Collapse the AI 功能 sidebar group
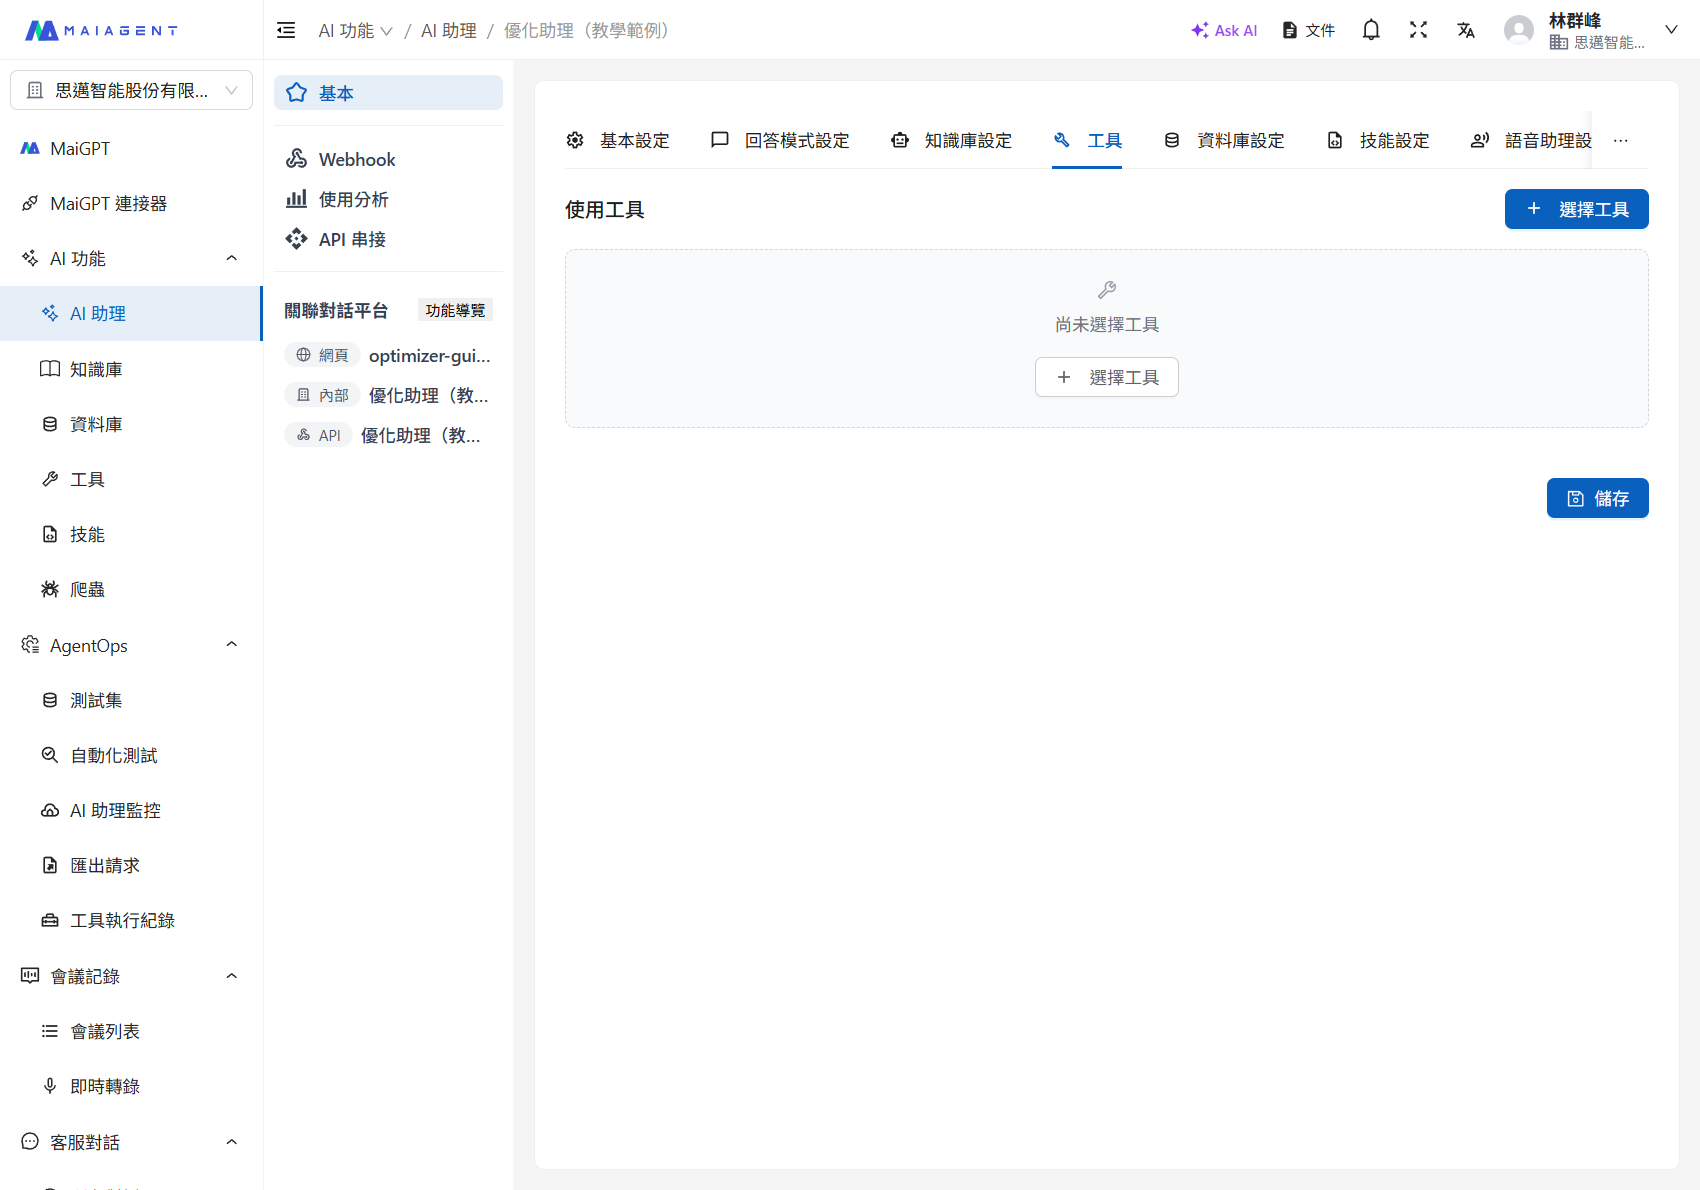1700x1190 pixels. [x=231, y=258]
